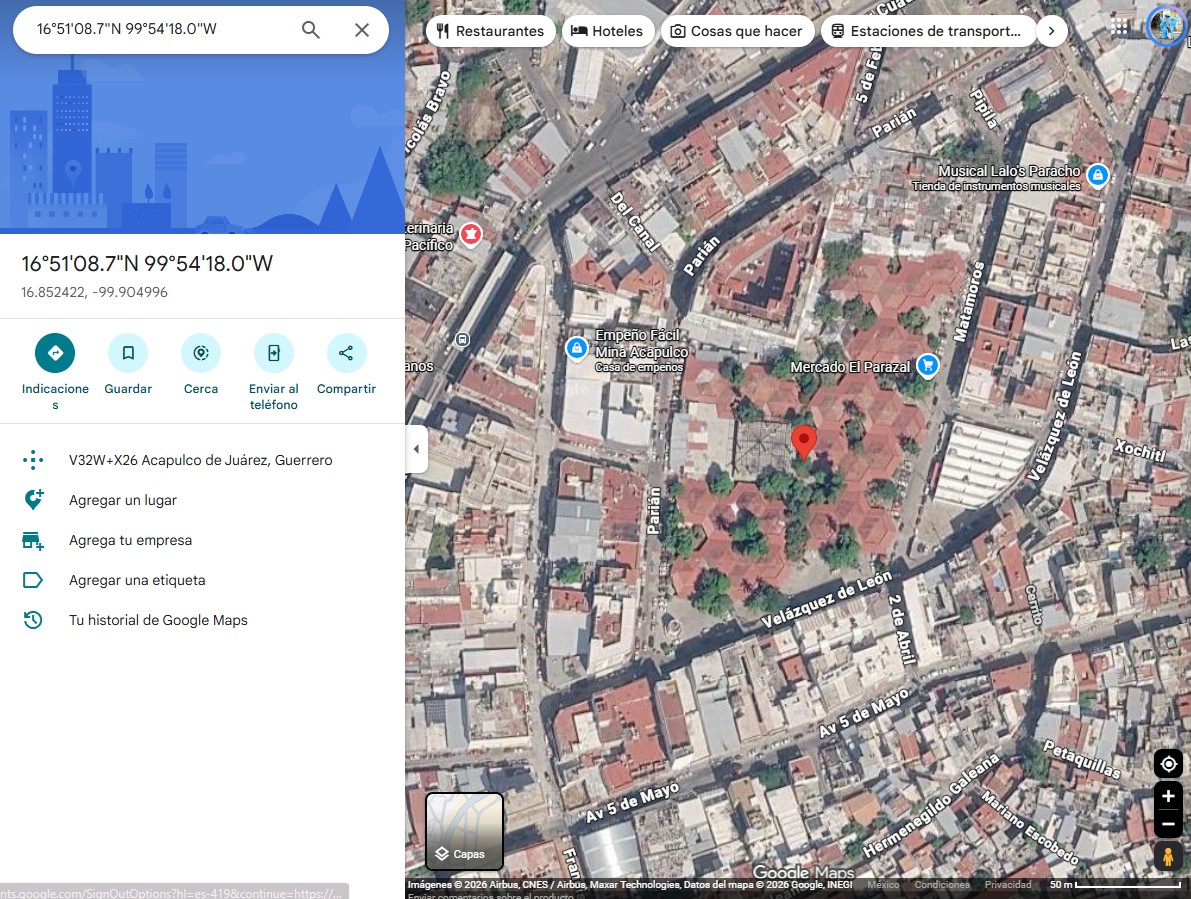Open Tu historial de Google Maps
Screen dimensions: 1191x899
[201, 620]
